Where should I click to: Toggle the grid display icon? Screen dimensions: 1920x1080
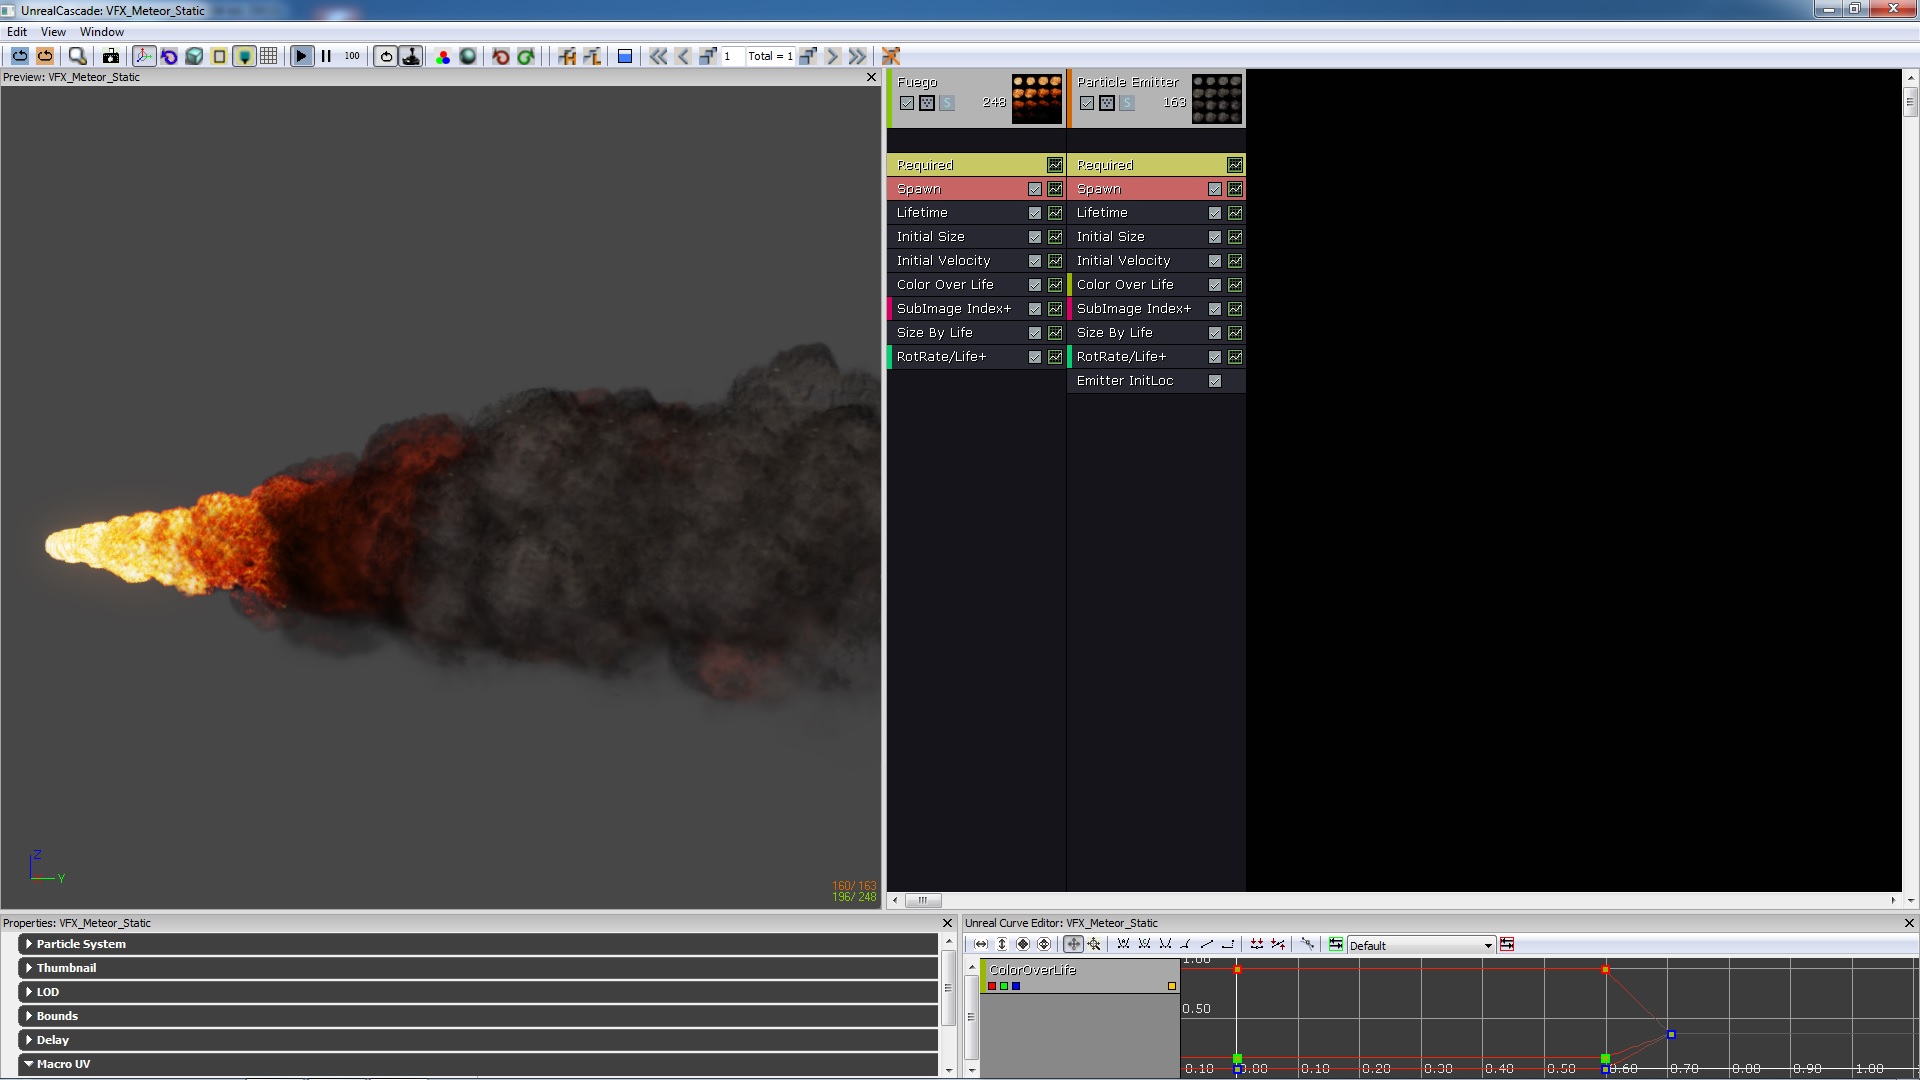point(269,56)
